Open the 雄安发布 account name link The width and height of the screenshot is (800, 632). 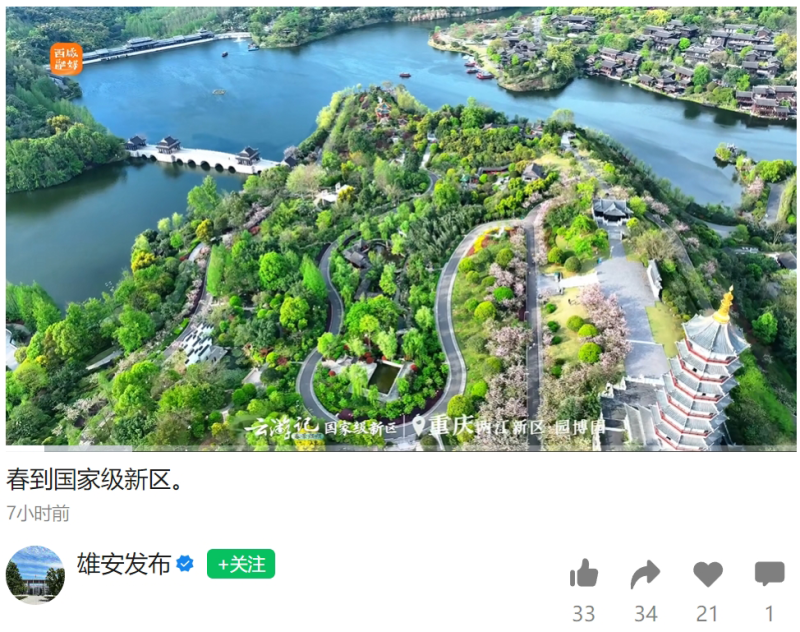coord(124,564)
